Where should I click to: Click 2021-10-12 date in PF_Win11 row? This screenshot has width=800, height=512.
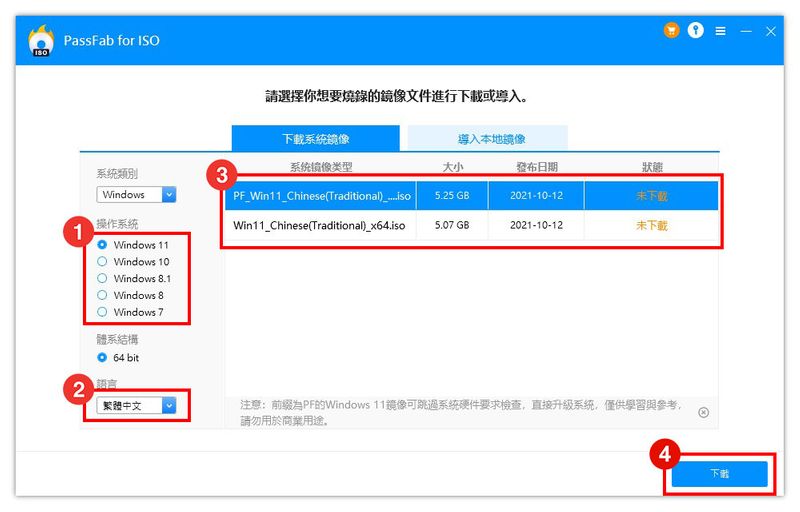536,195
